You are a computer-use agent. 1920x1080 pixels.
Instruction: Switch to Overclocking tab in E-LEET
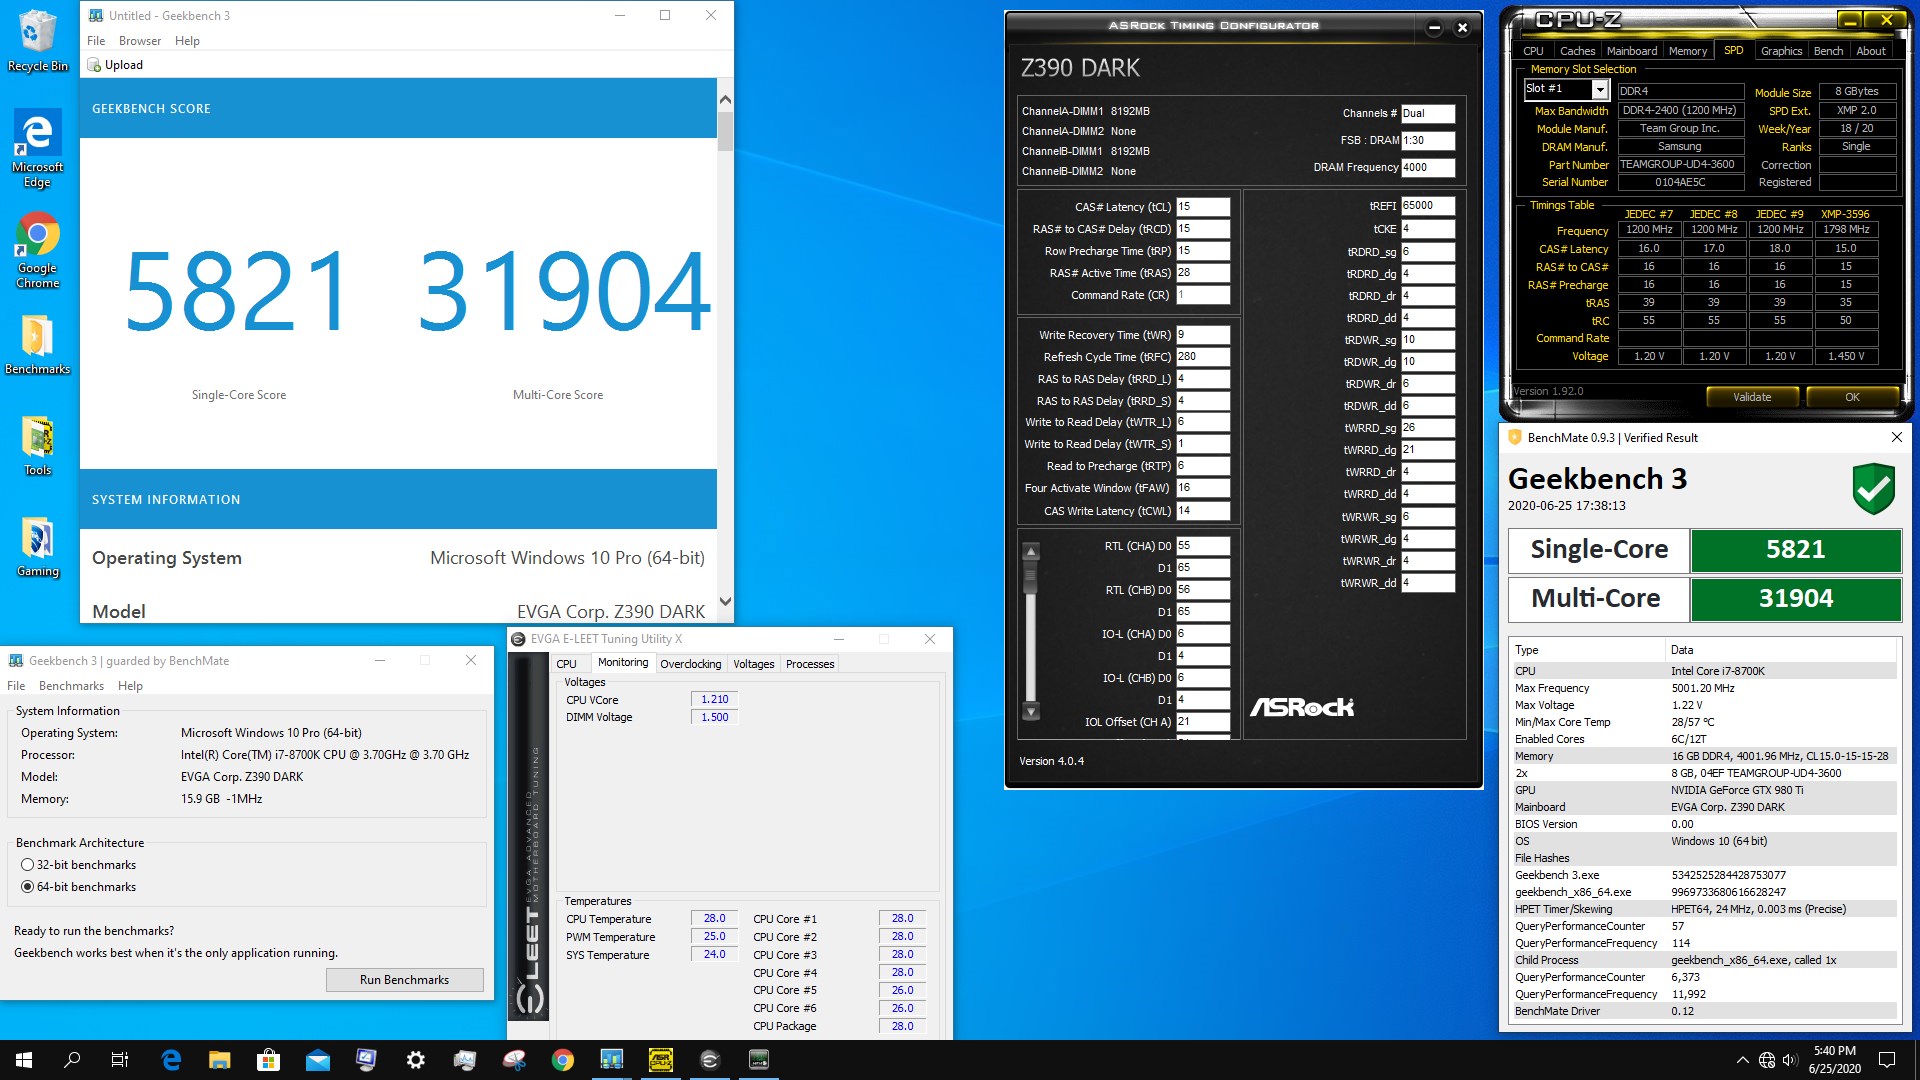coord(690,664)
